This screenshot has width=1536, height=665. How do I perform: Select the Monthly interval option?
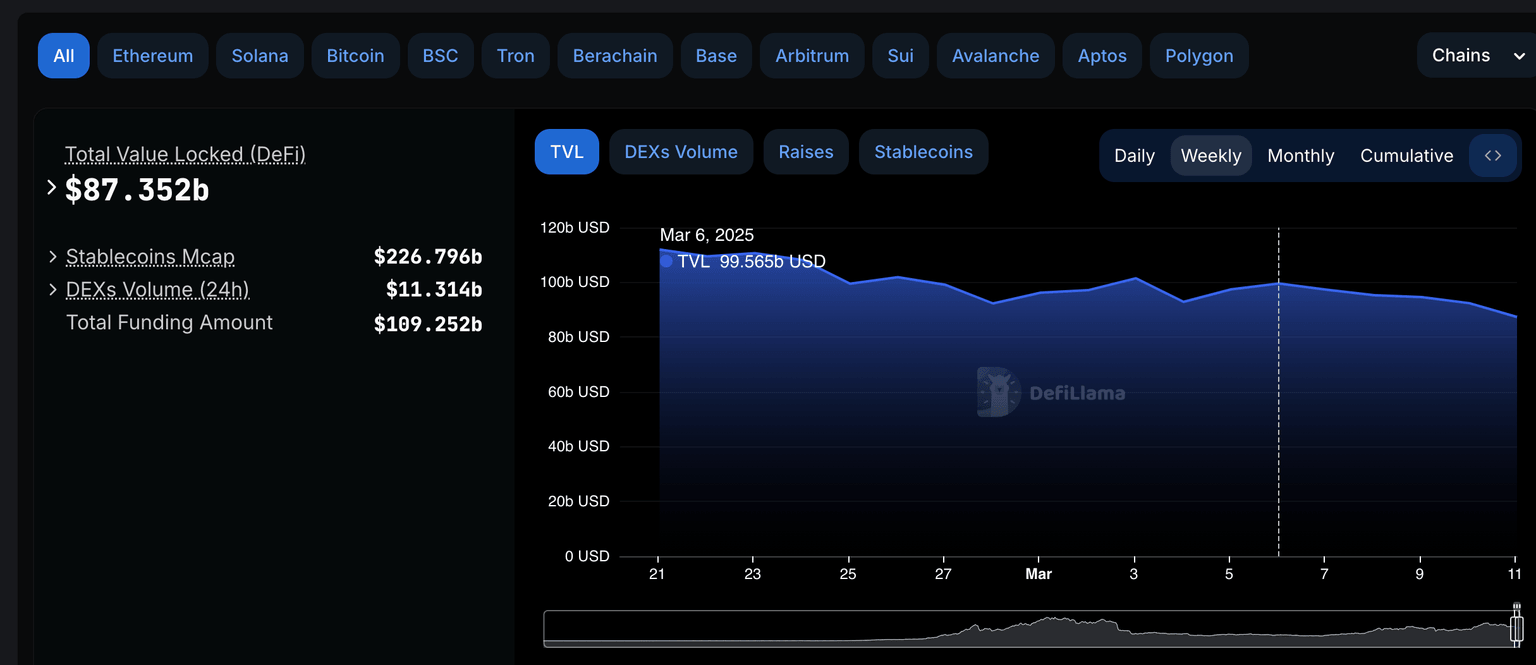pos(1300,156)
